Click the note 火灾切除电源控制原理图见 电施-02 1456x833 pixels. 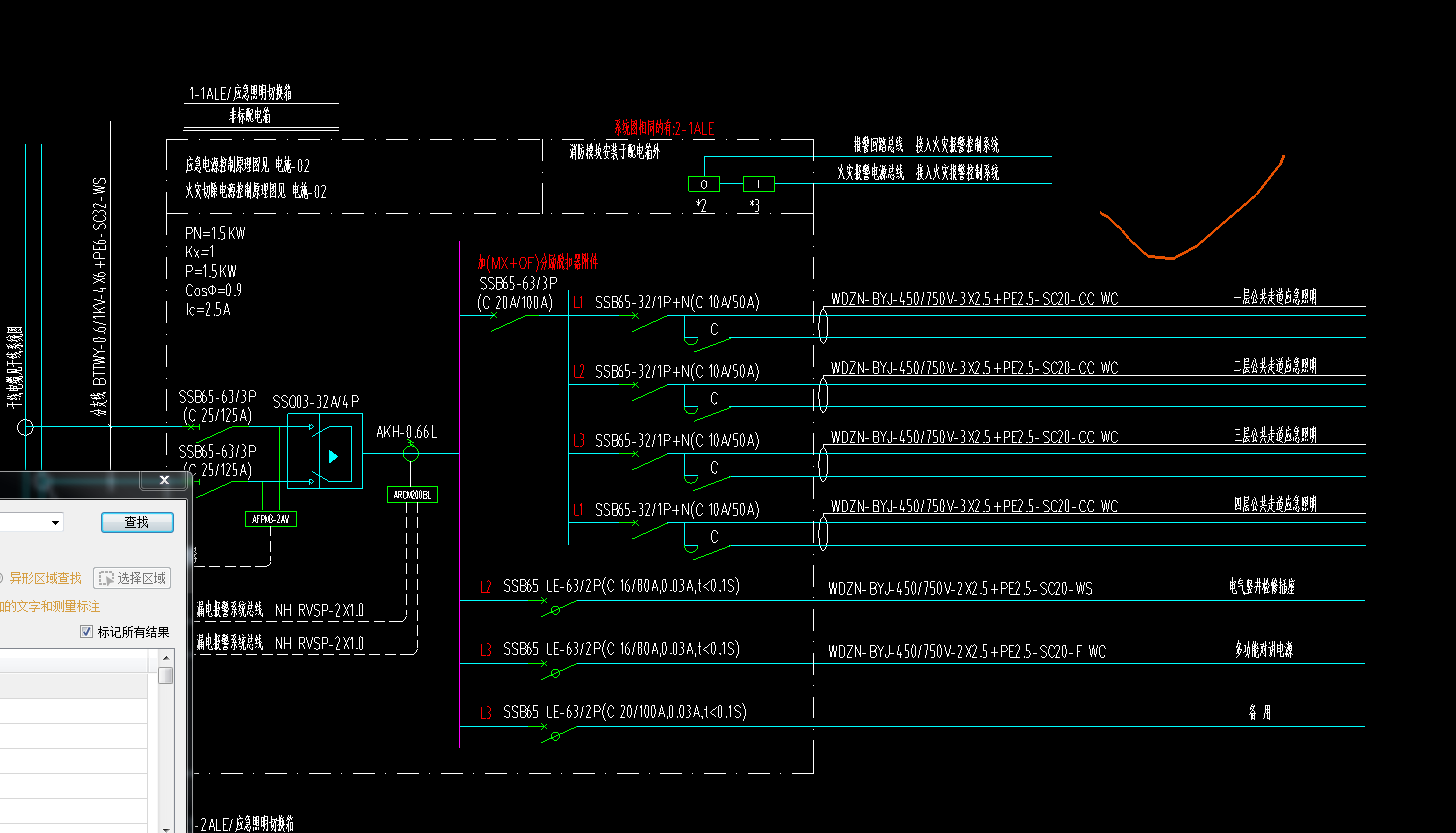(x=256, y=191)
